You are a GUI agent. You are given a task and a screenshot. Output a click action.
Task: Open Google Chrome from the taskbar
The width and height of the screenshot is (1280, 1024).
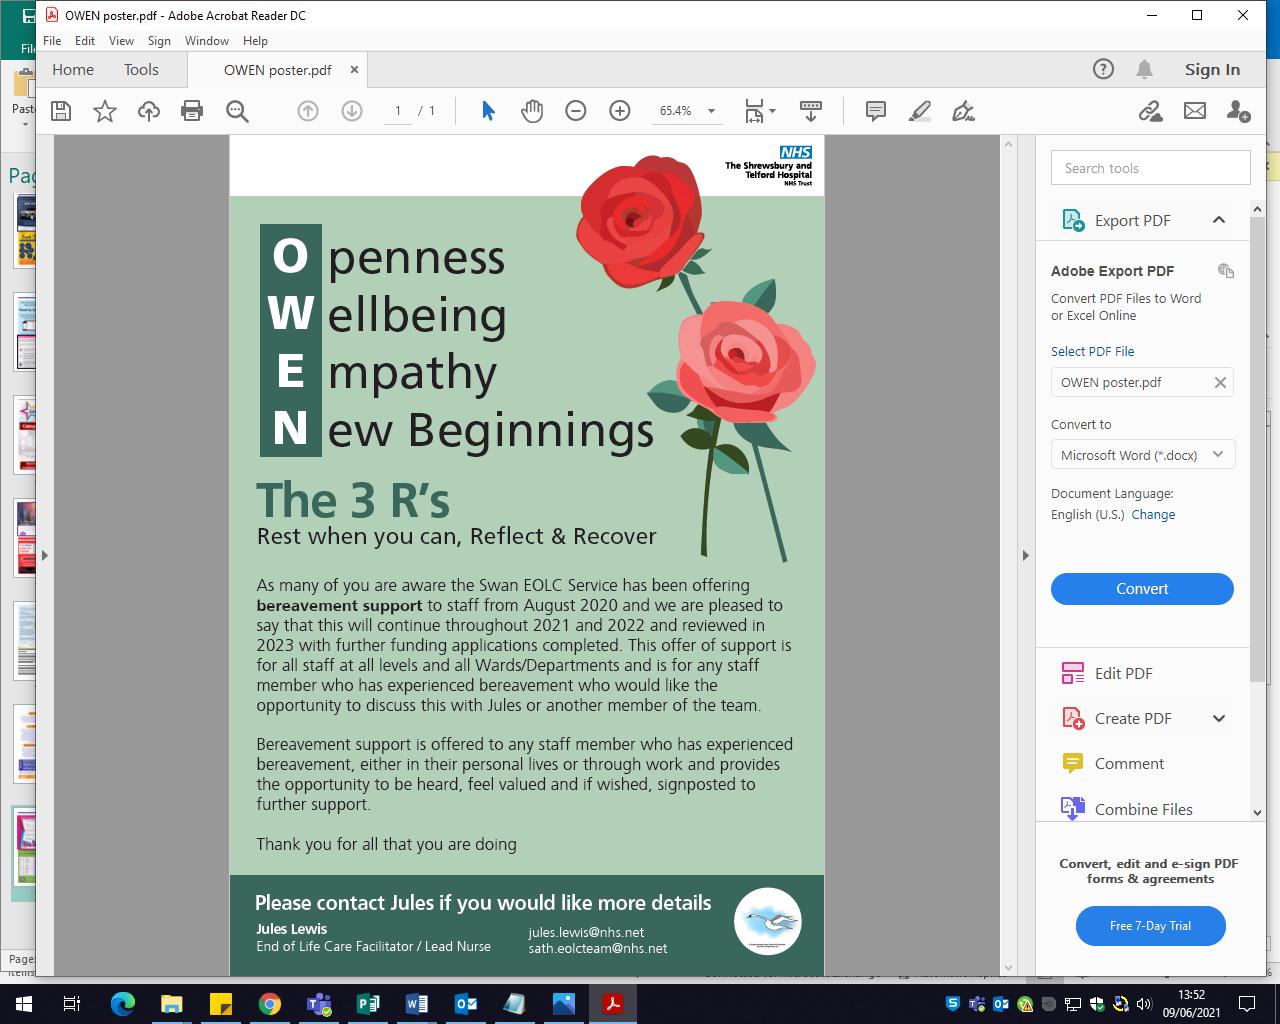point(270,1004)
